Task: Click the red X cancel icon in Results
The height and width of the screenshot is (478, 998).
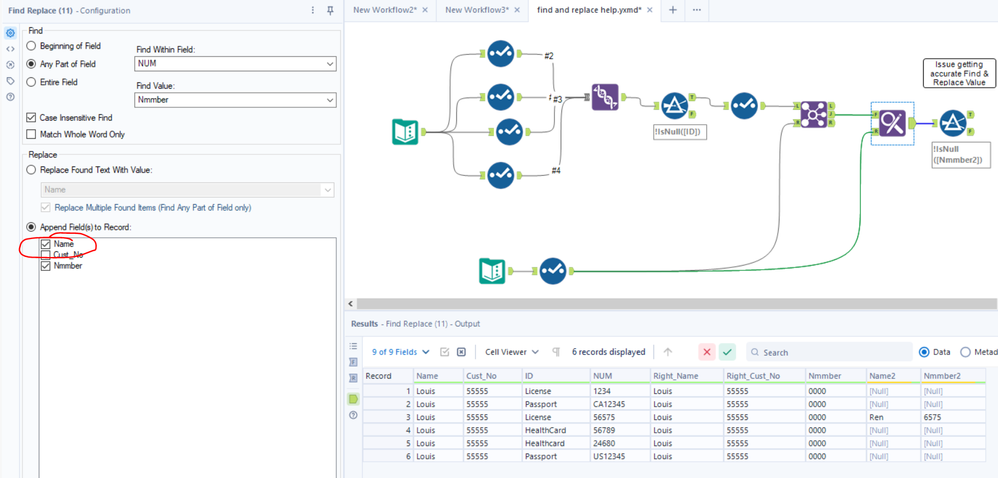Action: [706, 352]
